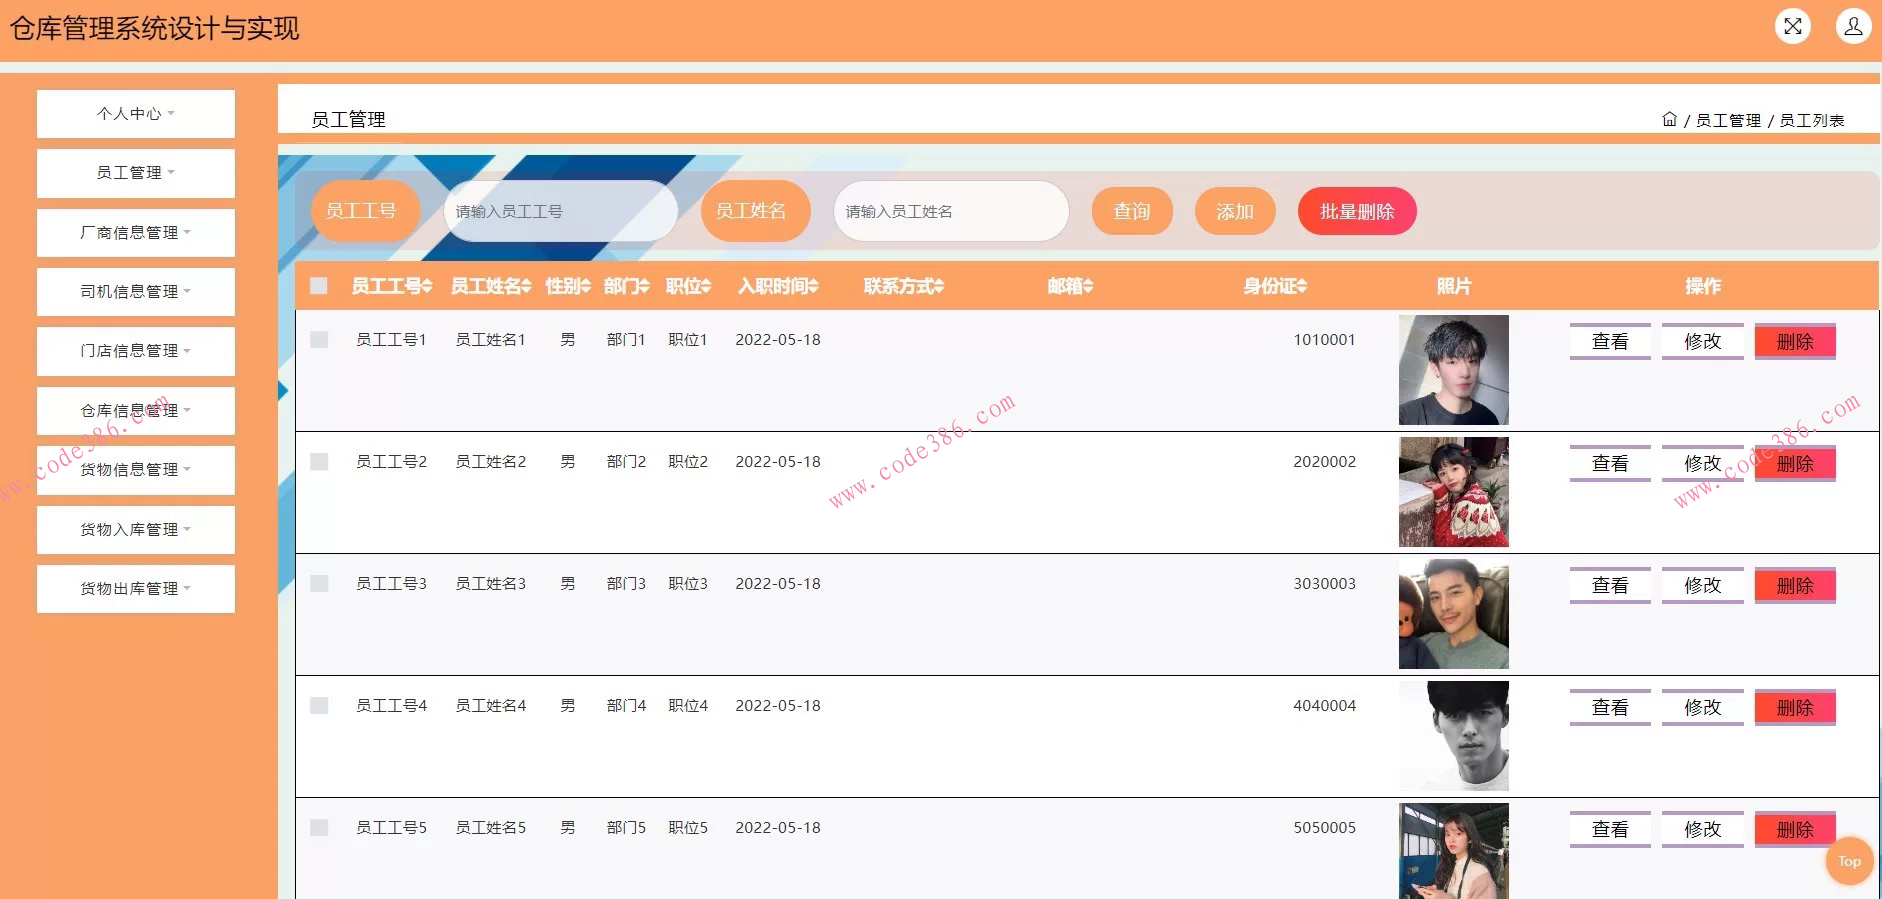The width and height of the screenshot is (1882, 899).
Task: Edit 员工工号1 using 修改 button
Action: pos(1703,341)
